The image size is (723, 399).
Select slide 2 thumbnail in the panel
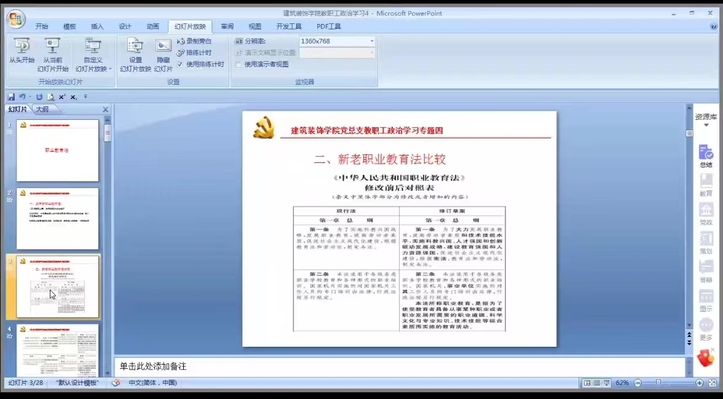tap(58, 219)
